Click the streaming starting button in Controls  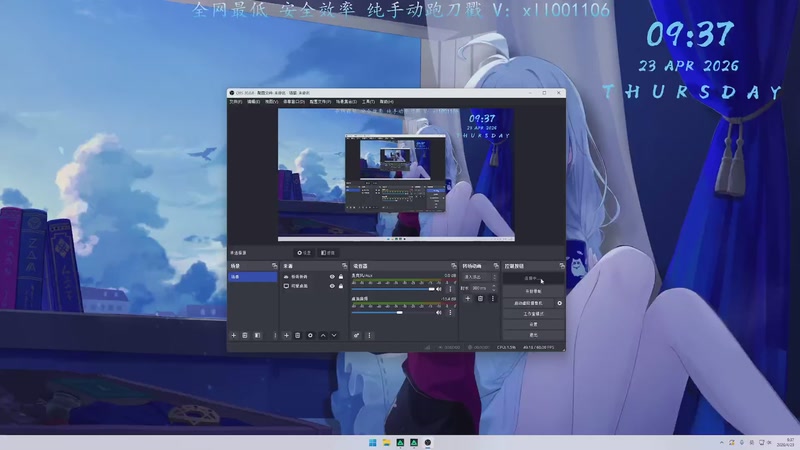pyautogui.click(x=533, y=278)
